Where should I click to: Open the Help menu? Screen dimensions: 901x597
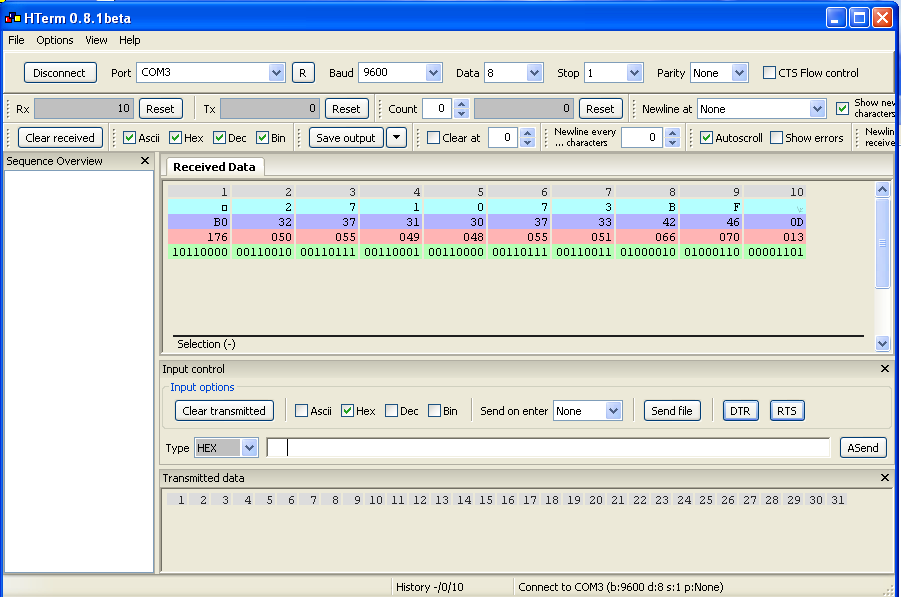click(129, 40)
